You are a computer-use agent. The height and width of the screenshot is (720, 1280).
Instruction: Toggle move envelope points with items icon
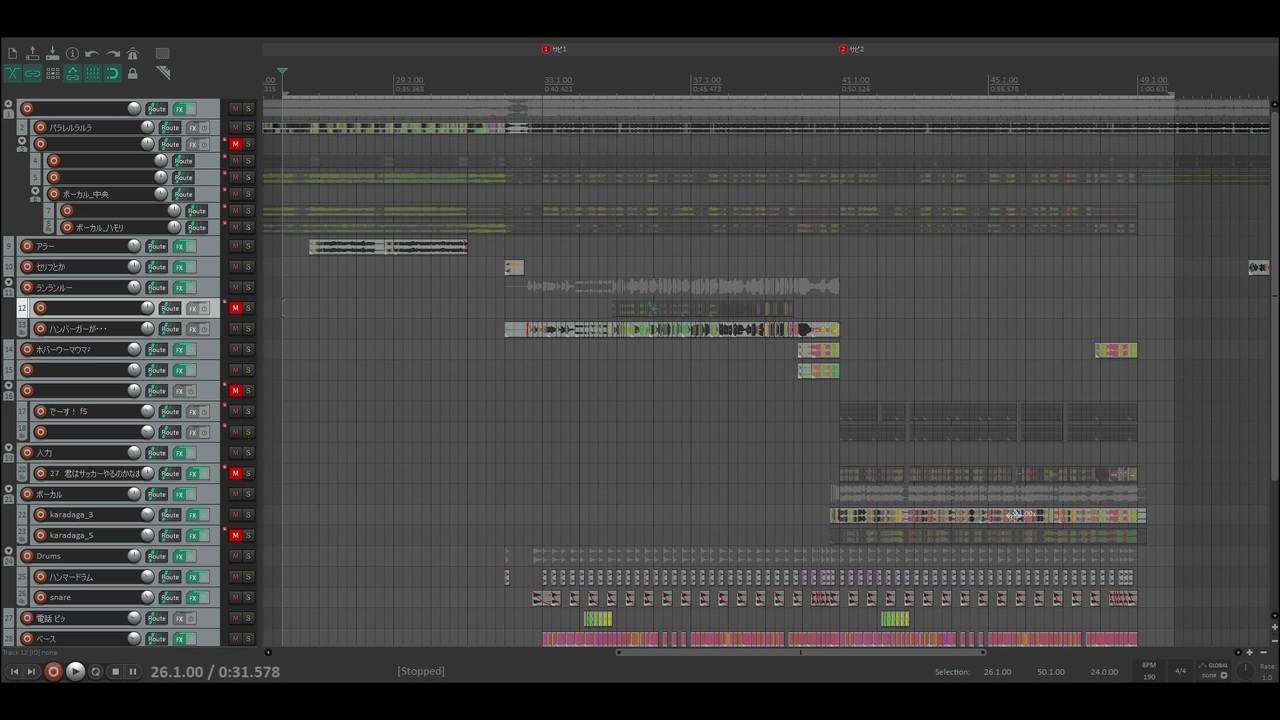72,74
